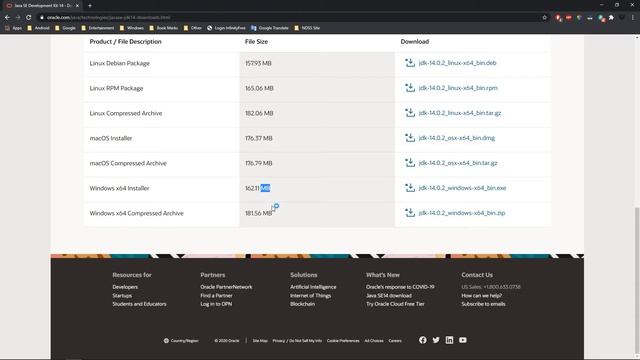Download icon for linux-x64_bin.tar.gz
The height and width of the screenshot is (360, 640).
[x=410, y=113]
